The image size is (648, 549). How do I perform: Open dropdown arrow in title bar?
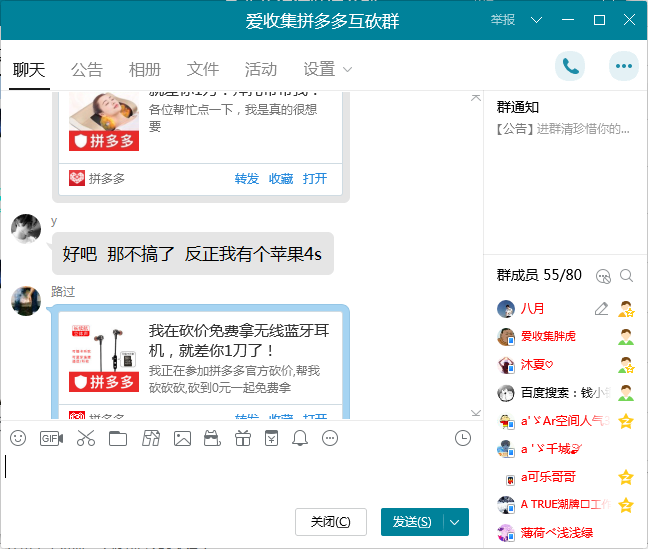pyautogui.click(x=536, y=20)
